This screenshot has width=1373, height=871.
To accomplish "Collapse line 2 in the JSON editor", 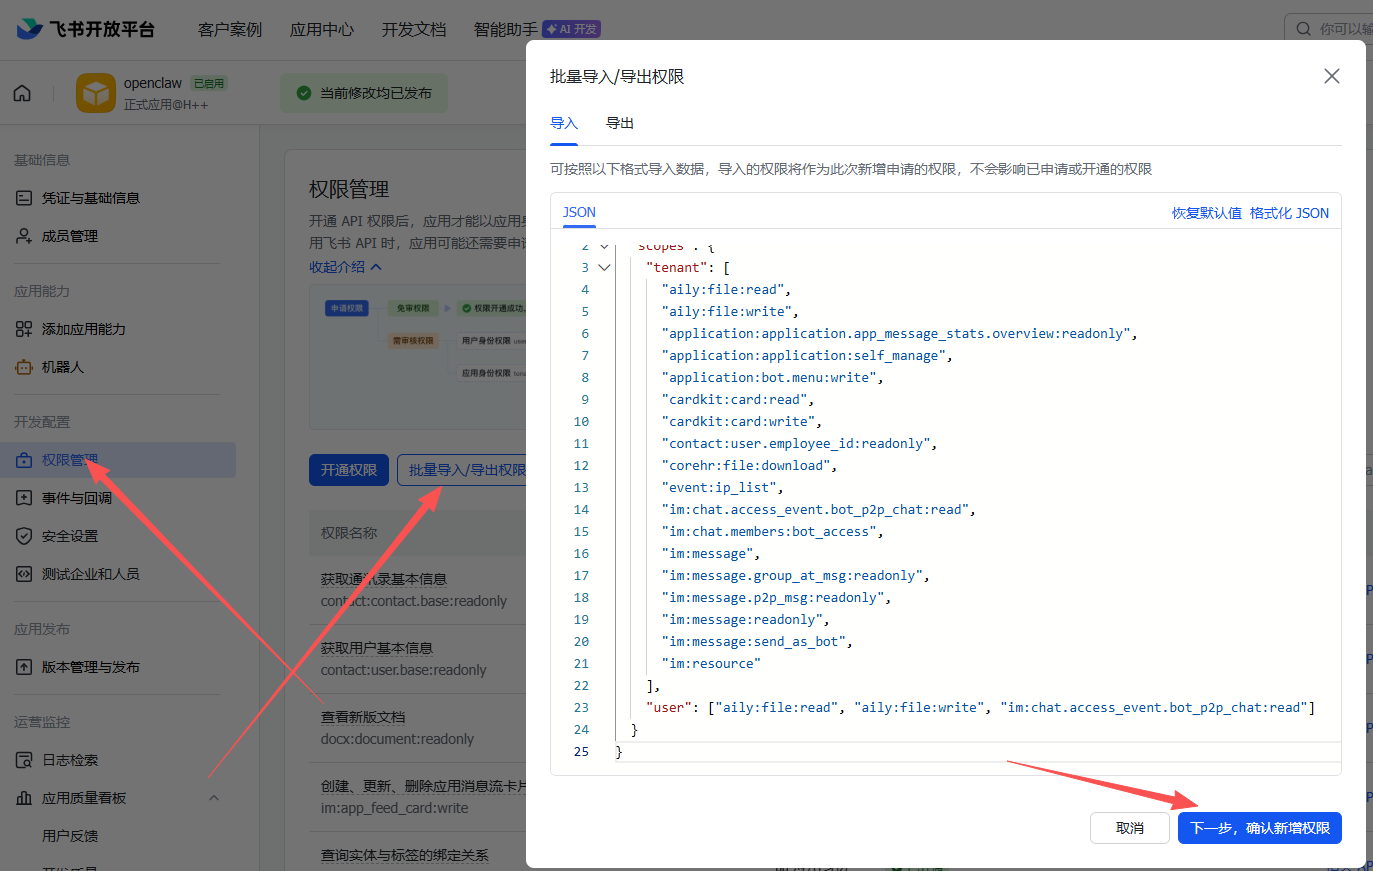I will (x=605, y=245).
